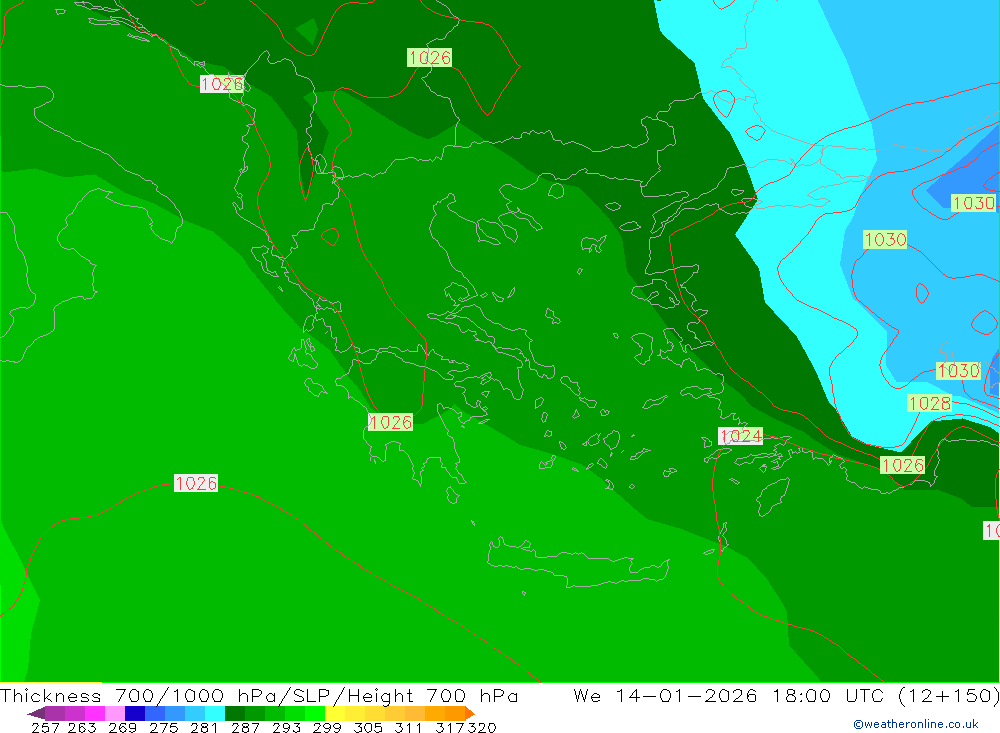Click the 305 legend value
Screen dimensions: 1000x733
point(368,727)
